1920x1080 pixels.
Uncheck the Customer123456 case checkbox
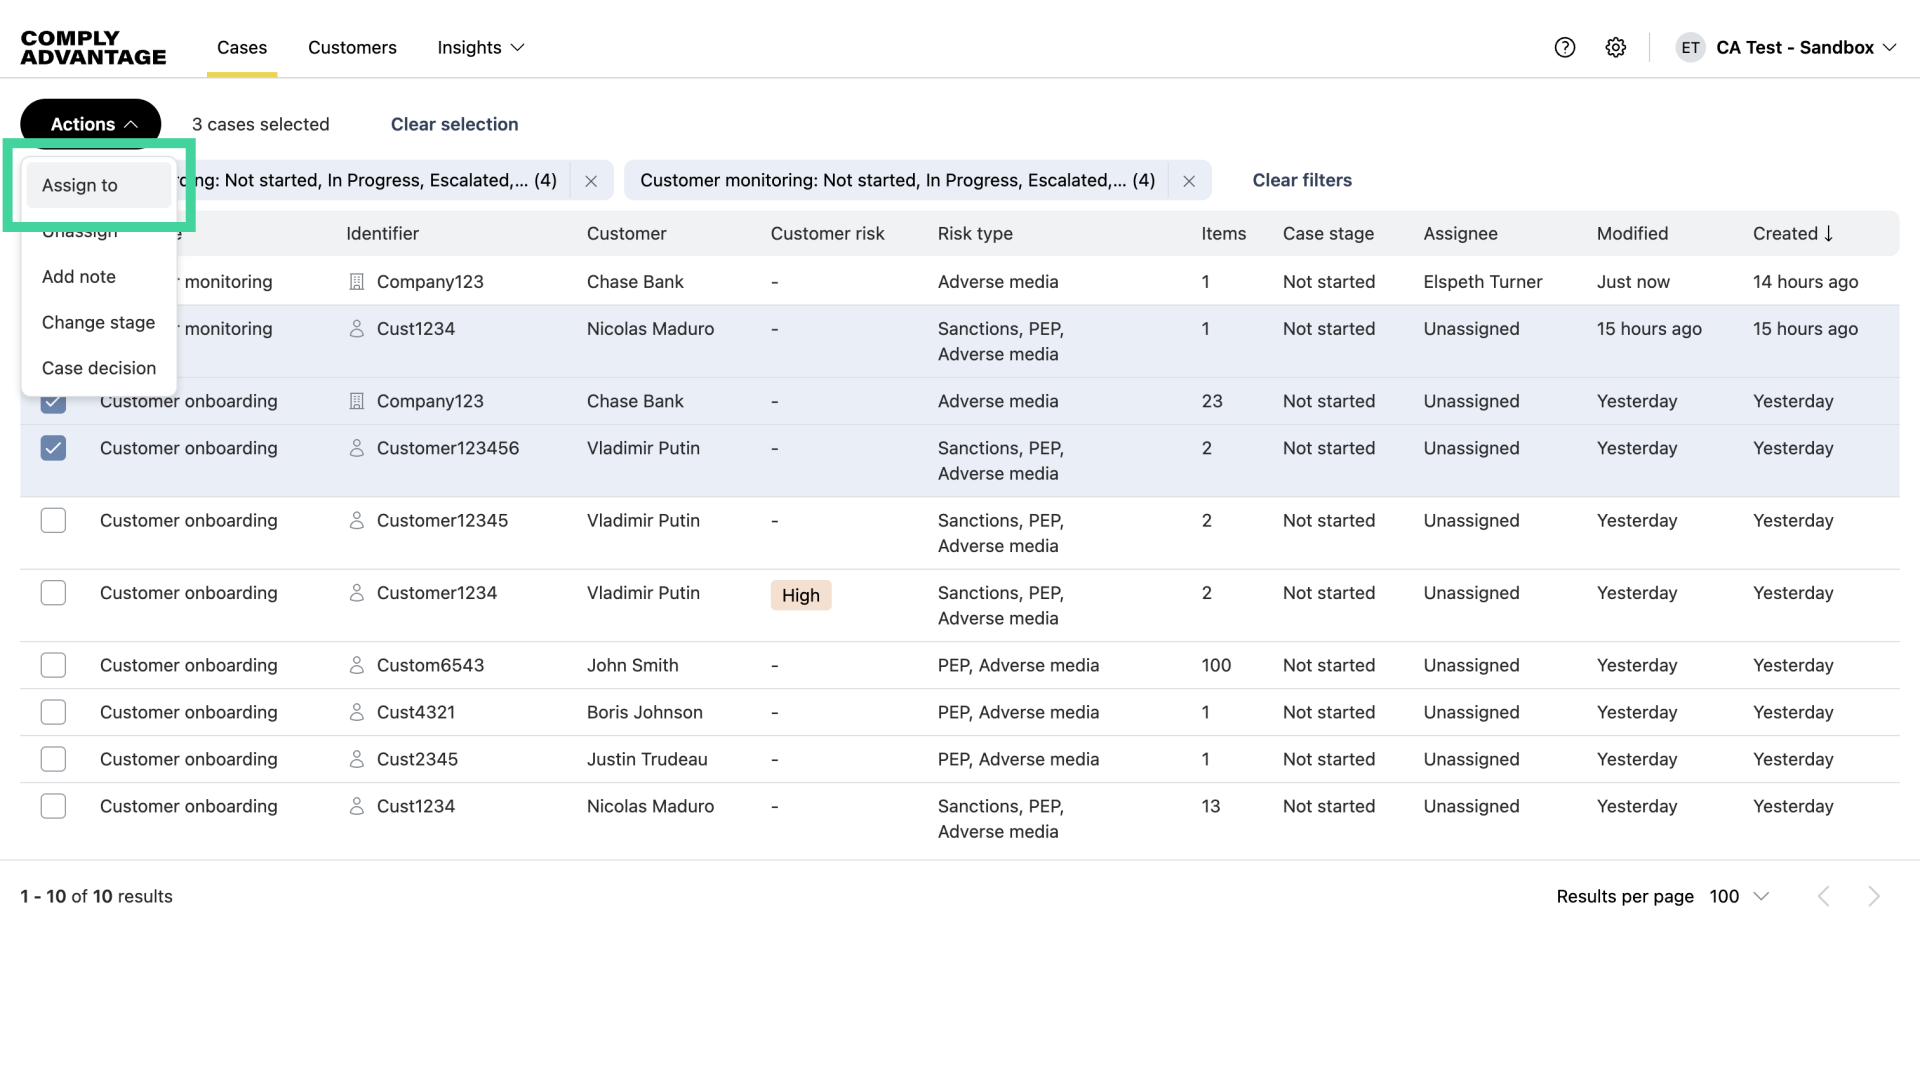coord(53,448)
